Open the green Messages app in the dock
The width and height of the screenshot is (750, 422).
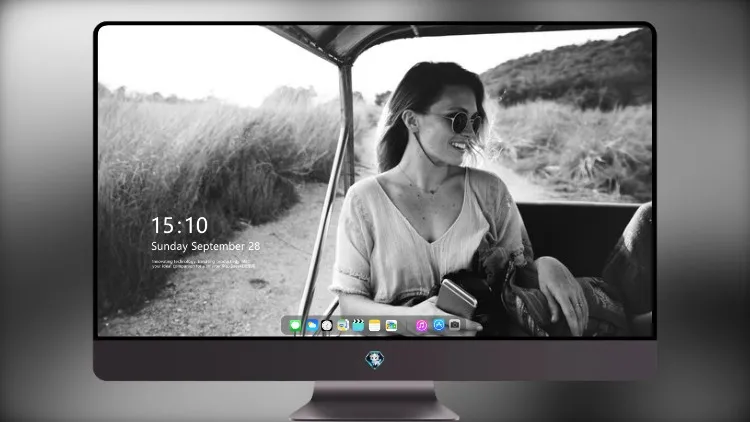tap(296, 325)
